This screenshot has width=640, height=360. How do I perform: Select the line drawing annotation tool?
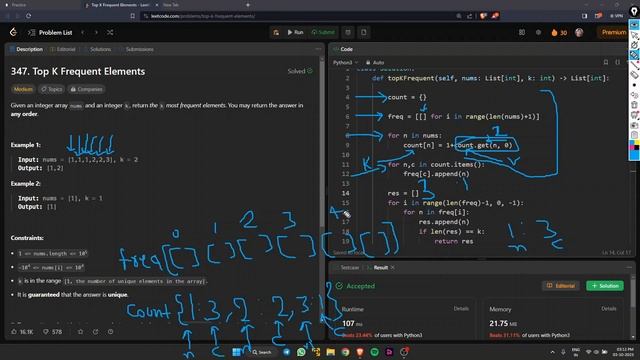634,65
